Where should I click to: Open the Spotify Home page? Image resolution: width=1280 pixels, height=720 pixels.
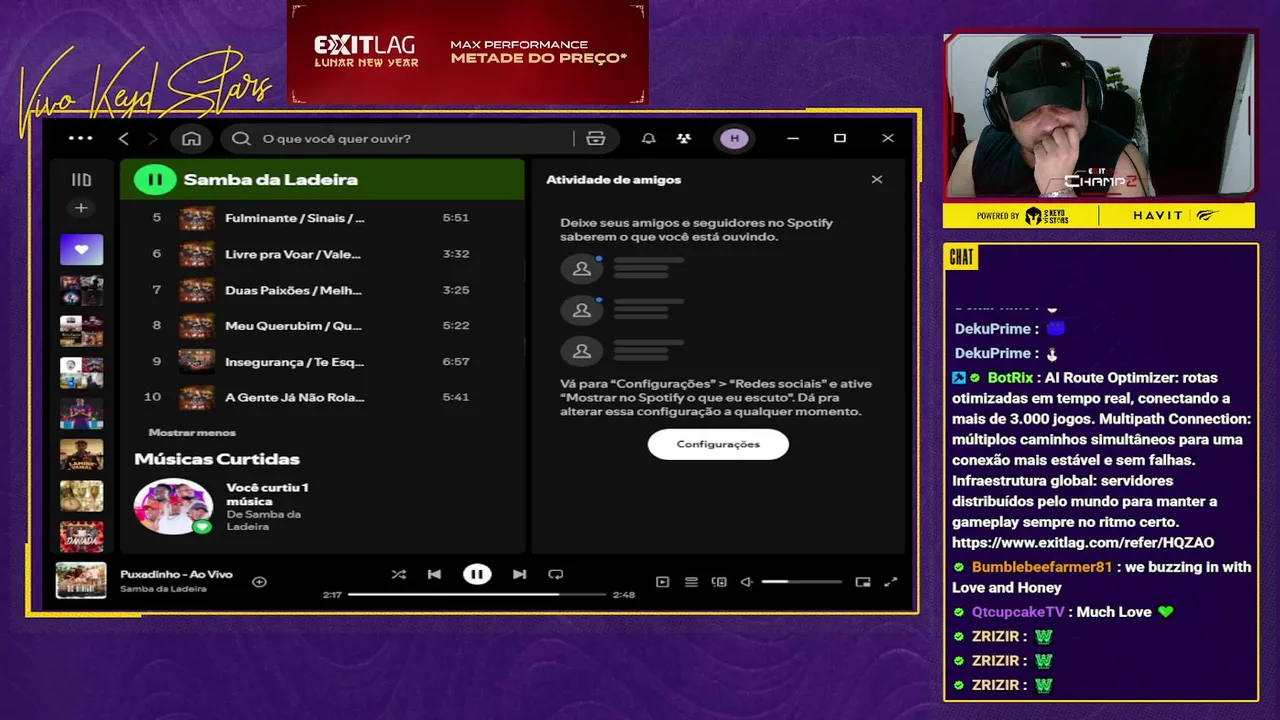click(x=192, y=138)
